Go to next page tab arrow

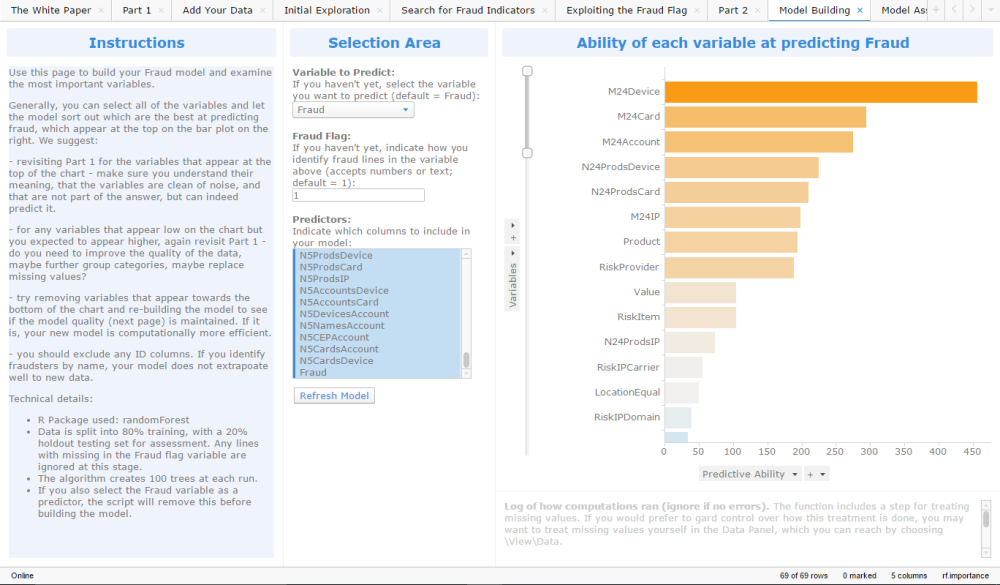tap(971, 10)
